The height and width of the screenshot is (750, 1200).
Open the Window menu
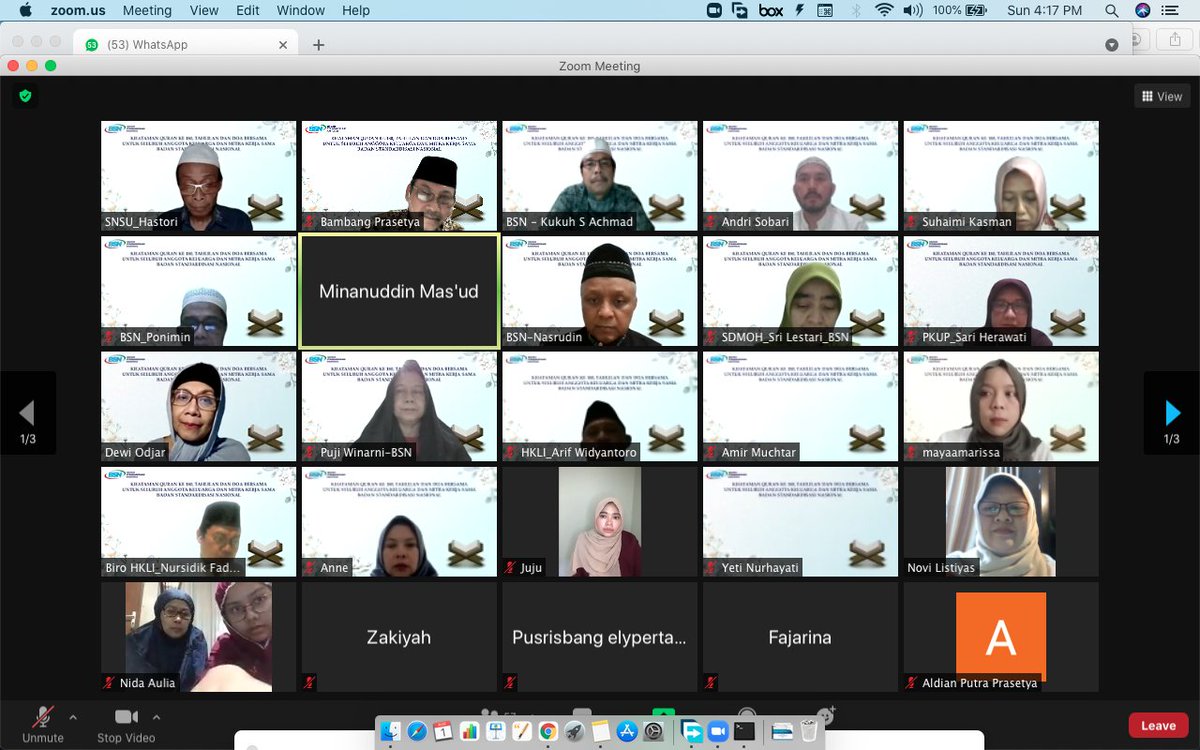[x=300, y=10]
